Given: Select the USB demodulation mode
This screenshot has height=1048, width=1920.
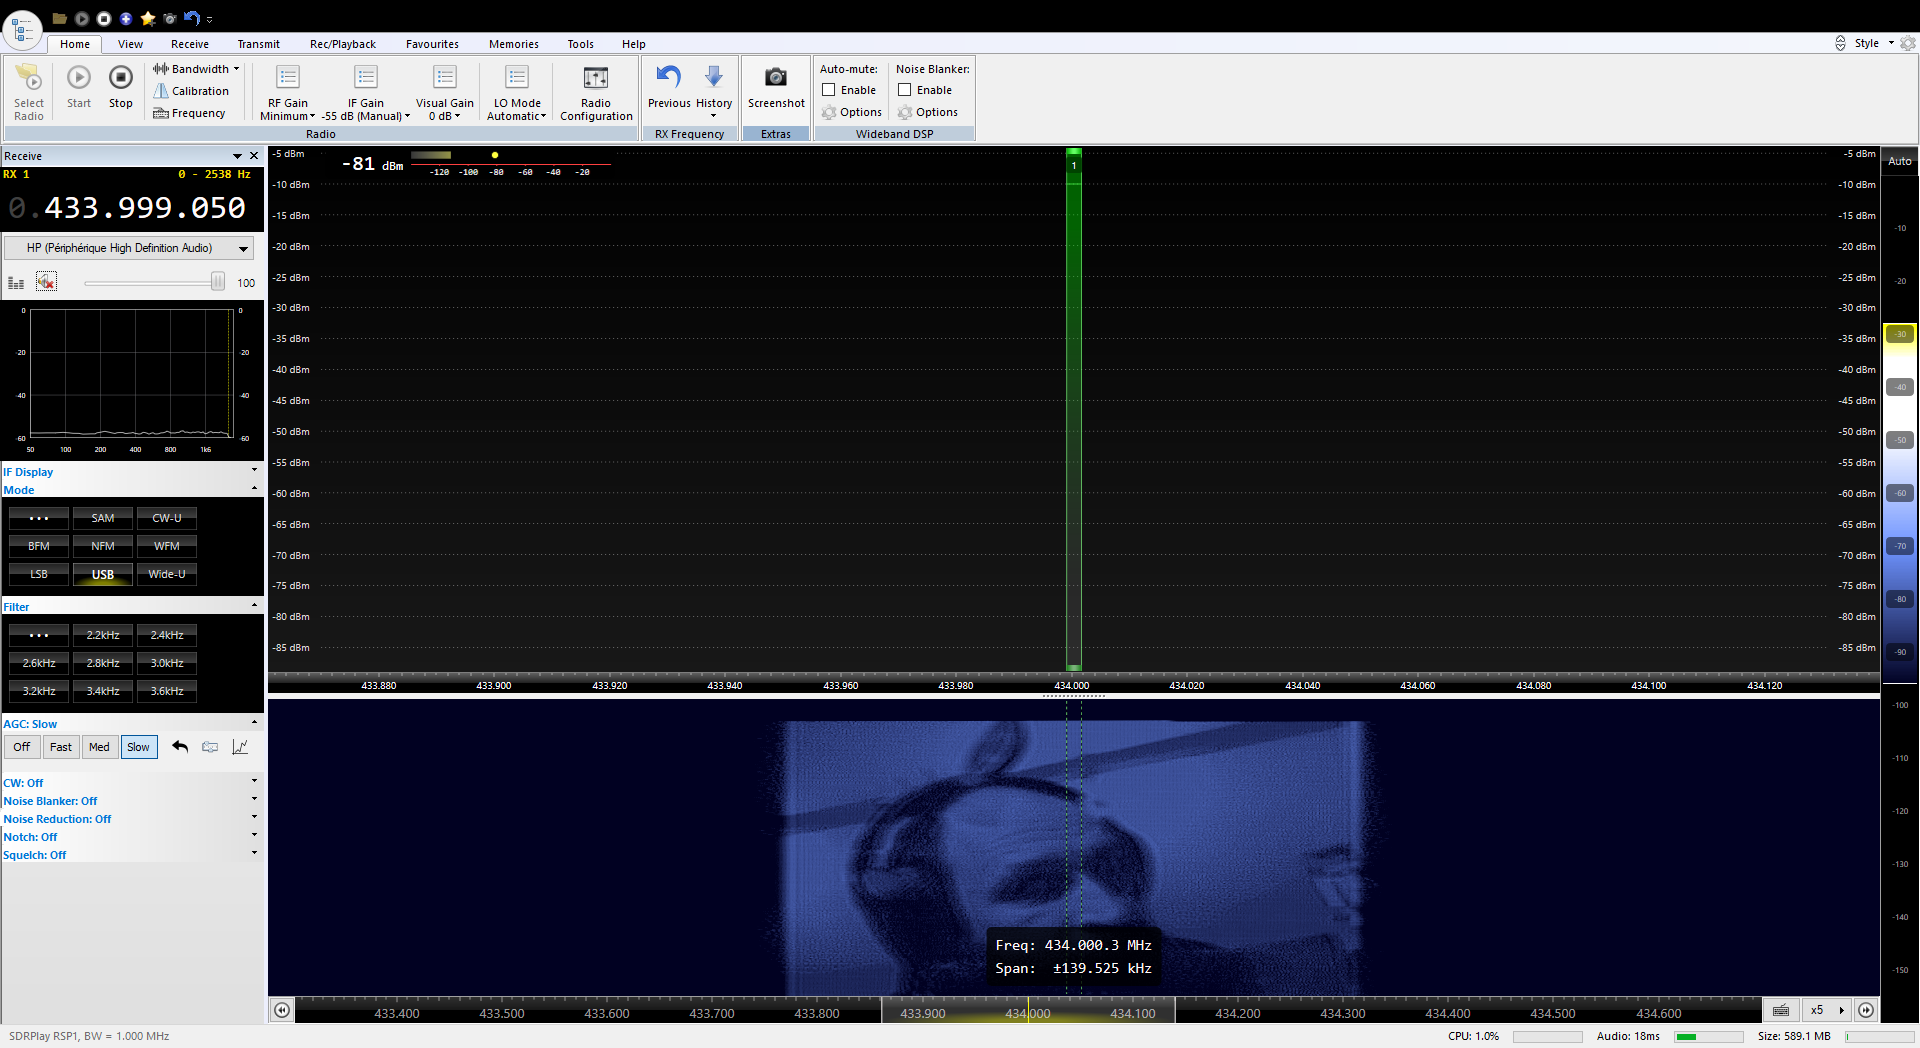Looking at the screenshot, I should click(x=103, y=574).
